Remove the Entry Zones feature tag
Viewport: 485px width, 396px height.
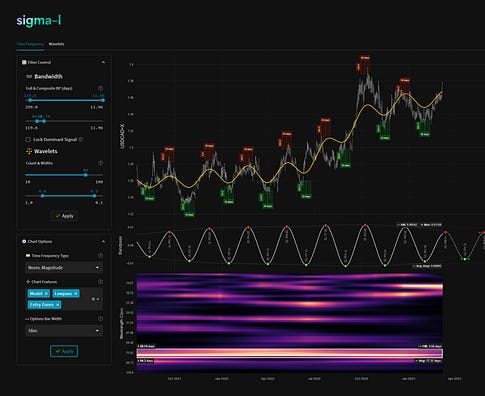point(57,305)
